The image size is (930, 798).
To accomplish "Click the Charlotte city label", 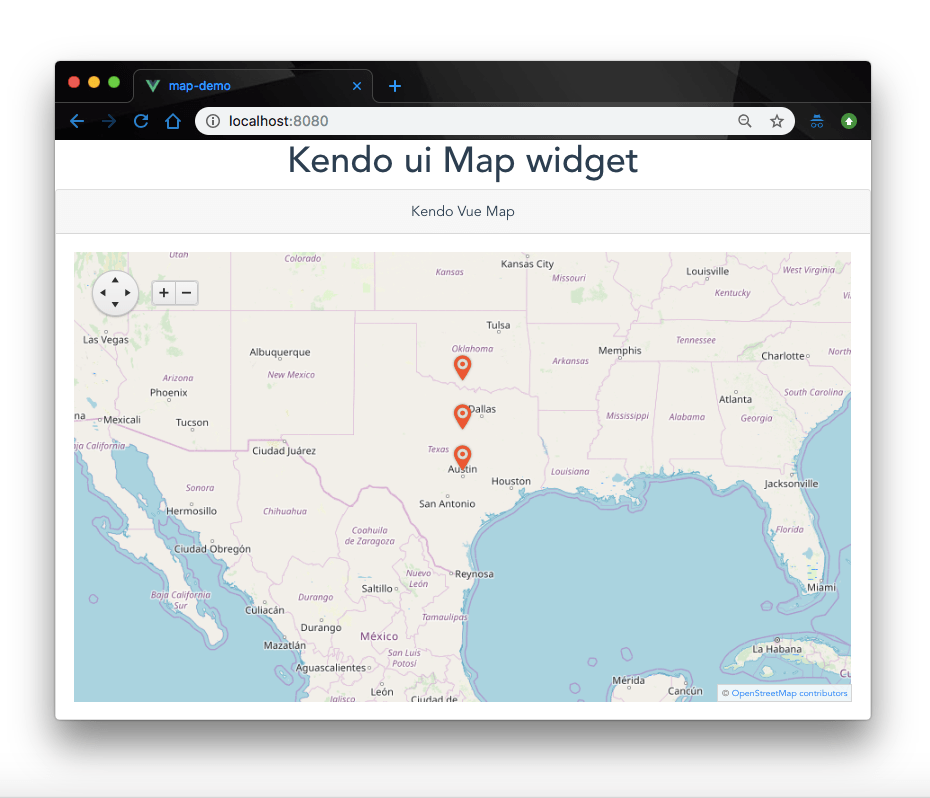I will point(783,356).
